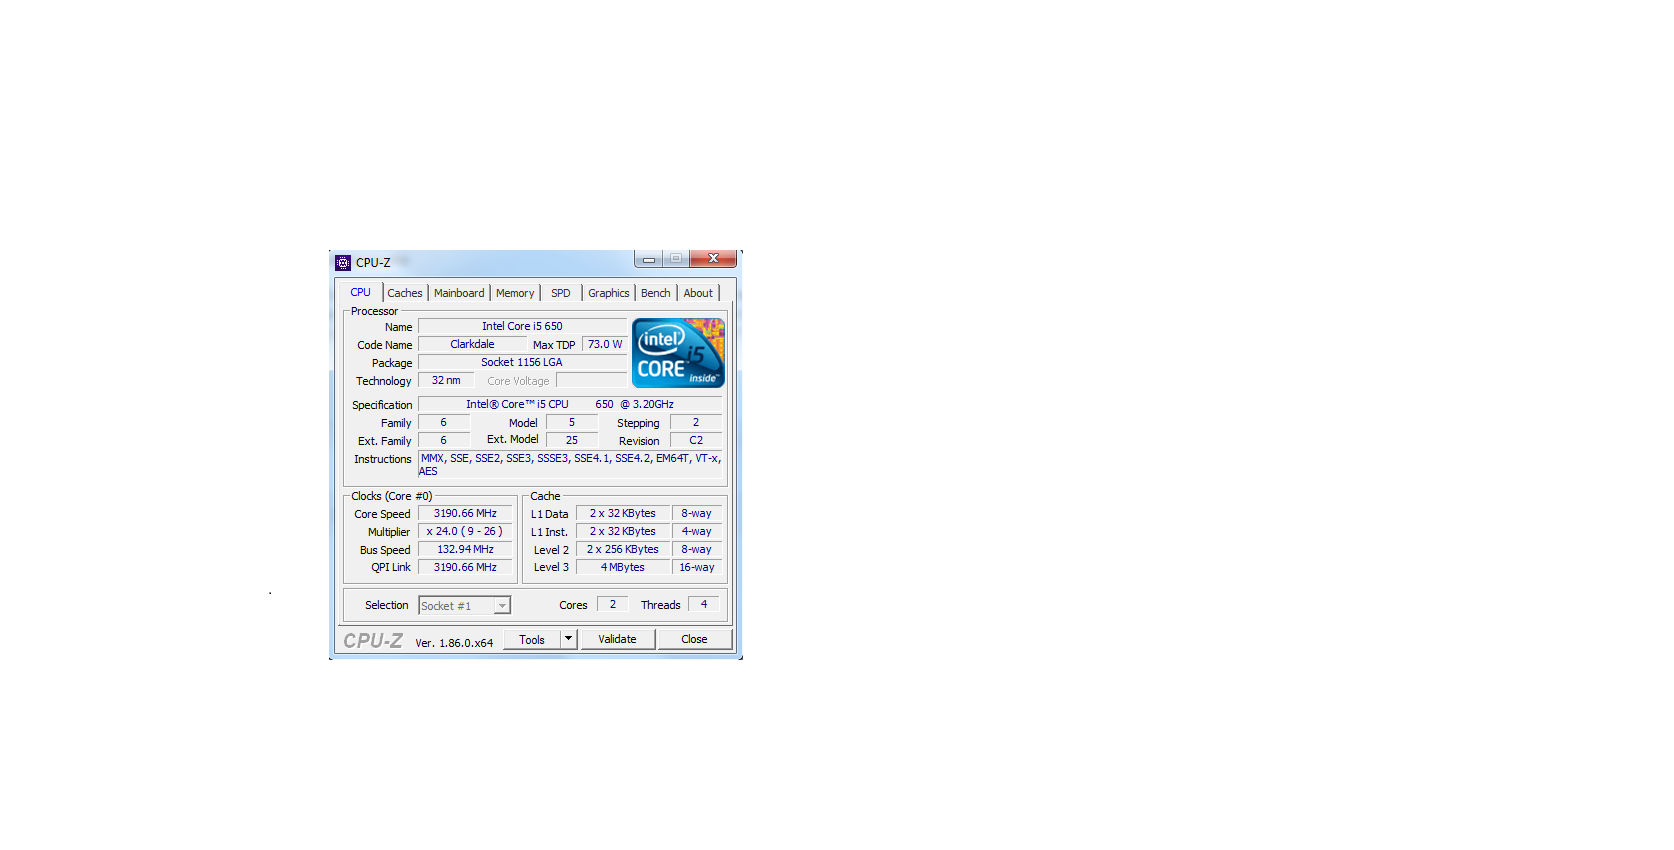Switch to the Graphics tab

tap(608, 293)
